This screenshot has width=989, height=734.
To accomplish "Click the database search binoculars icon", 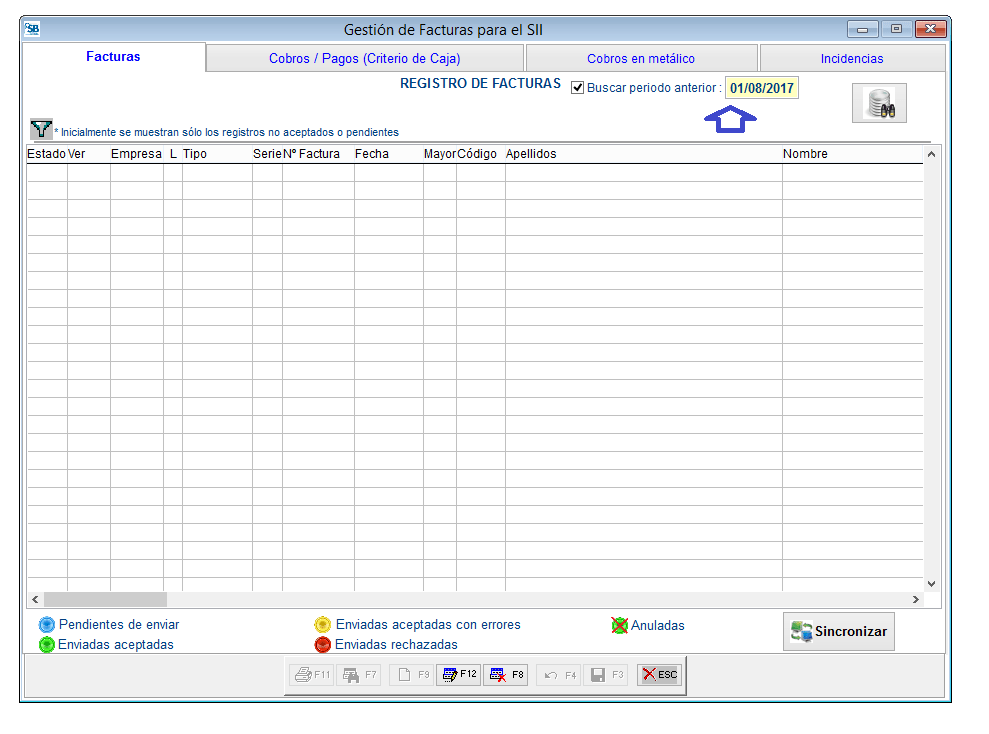I will [x=879, y=103].
